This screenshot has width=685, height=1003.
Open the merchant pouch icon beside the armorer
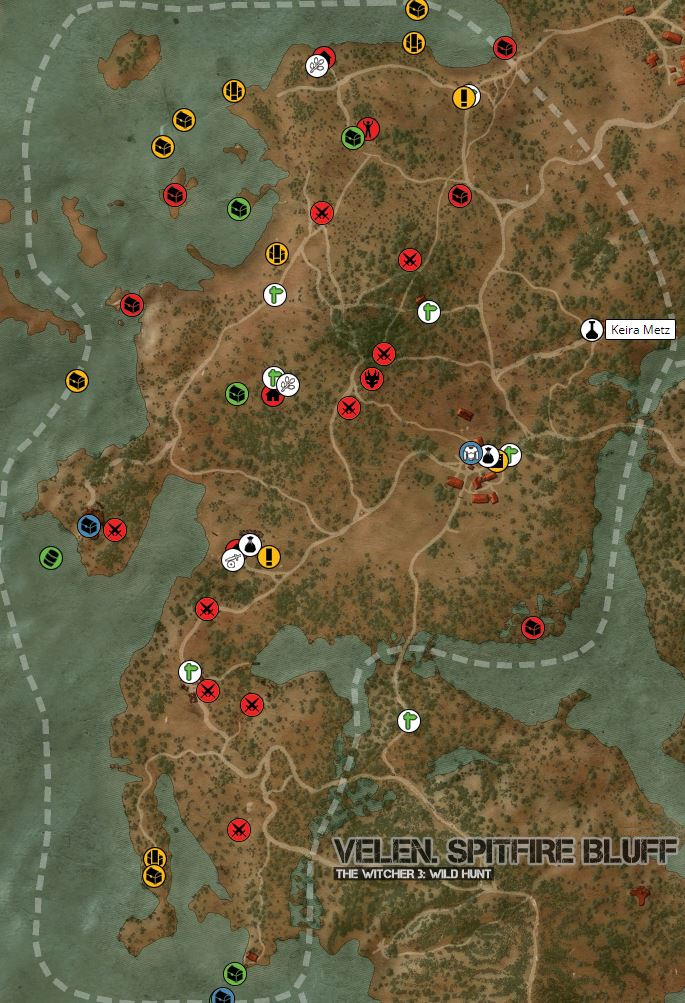489,455
